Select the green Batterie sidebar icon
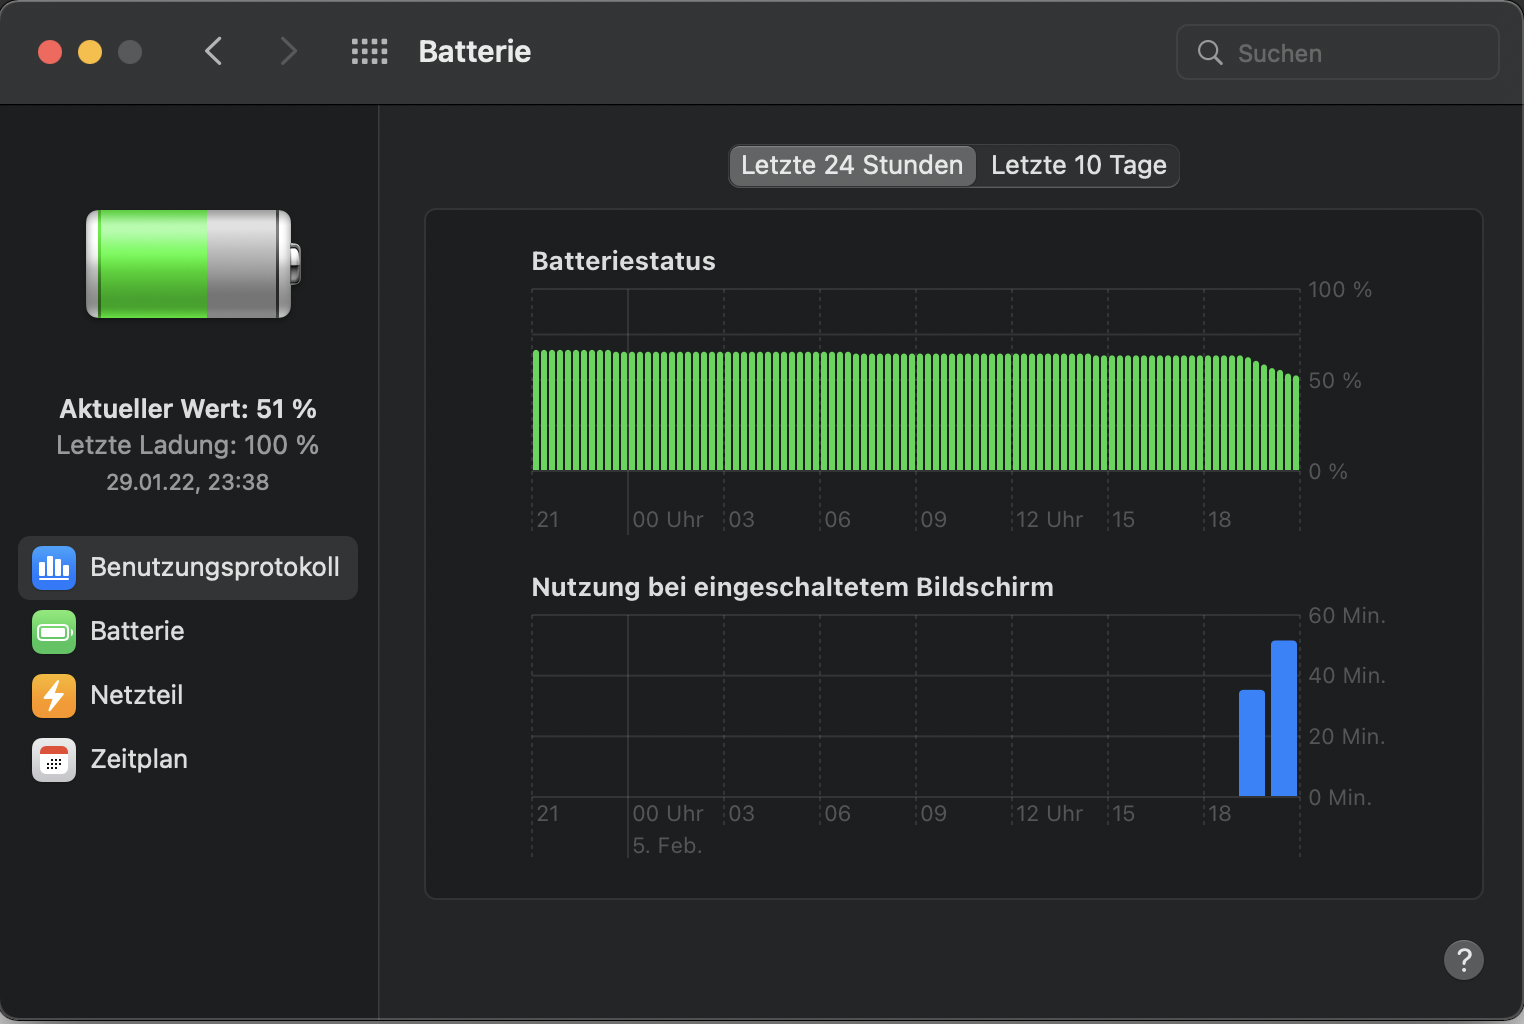 coord(54,632)
